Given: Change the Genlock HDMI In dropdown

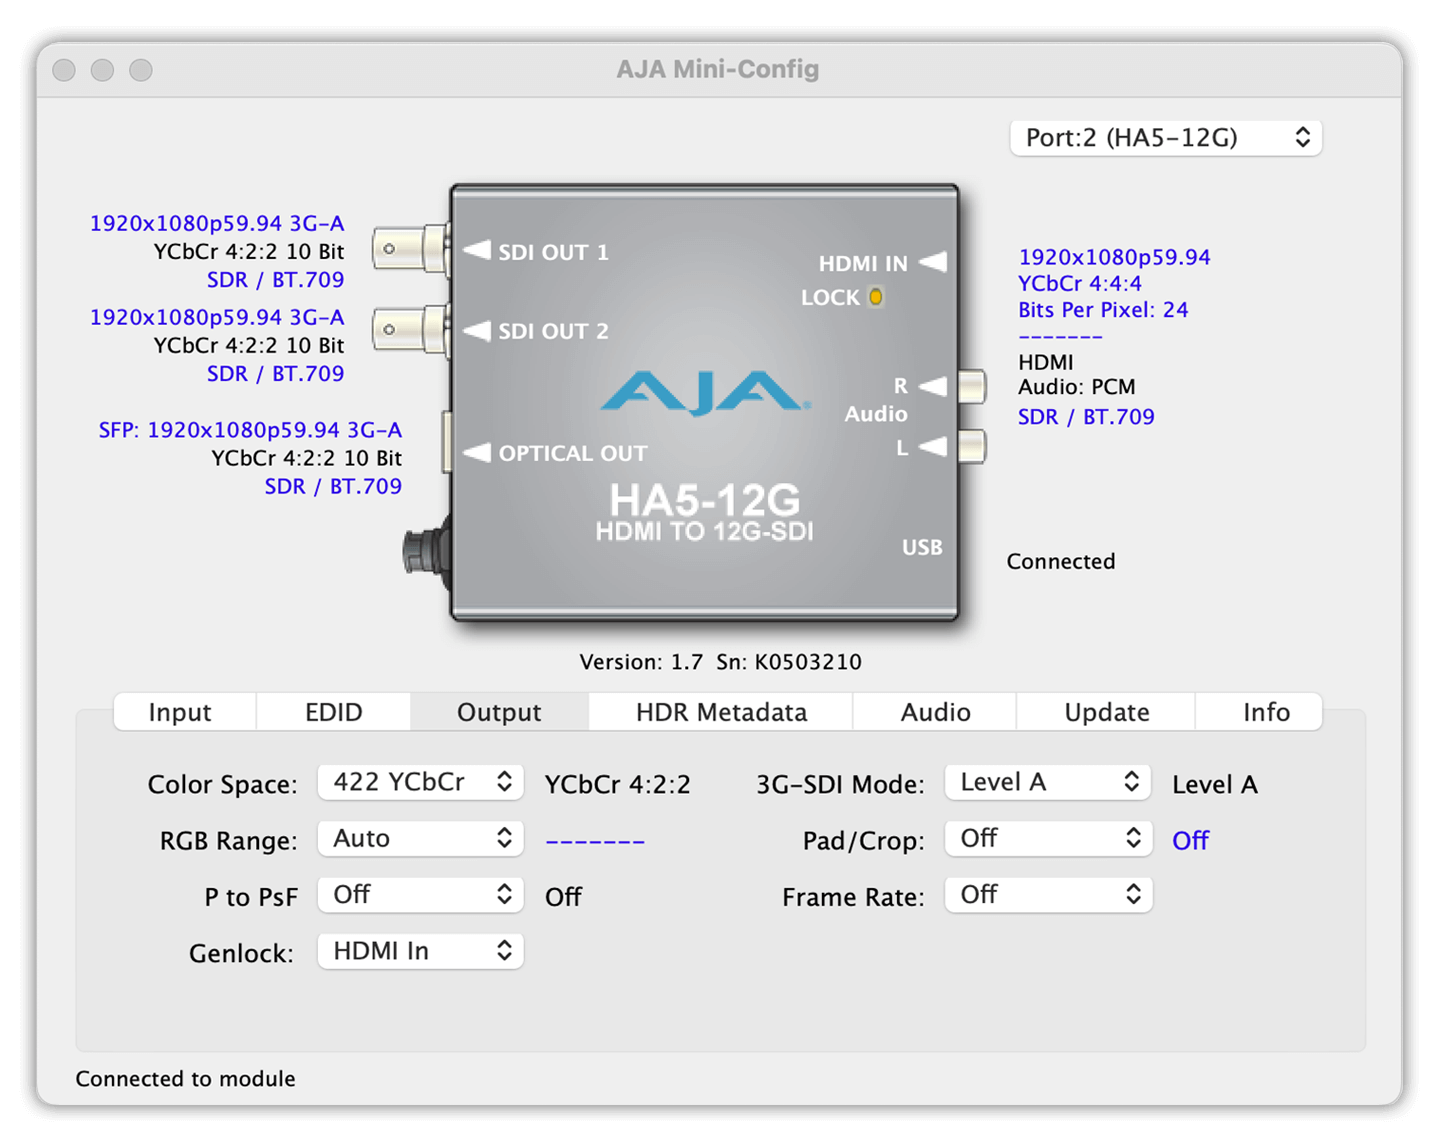Looking at the screenshot, I should (x=421, y=951).
